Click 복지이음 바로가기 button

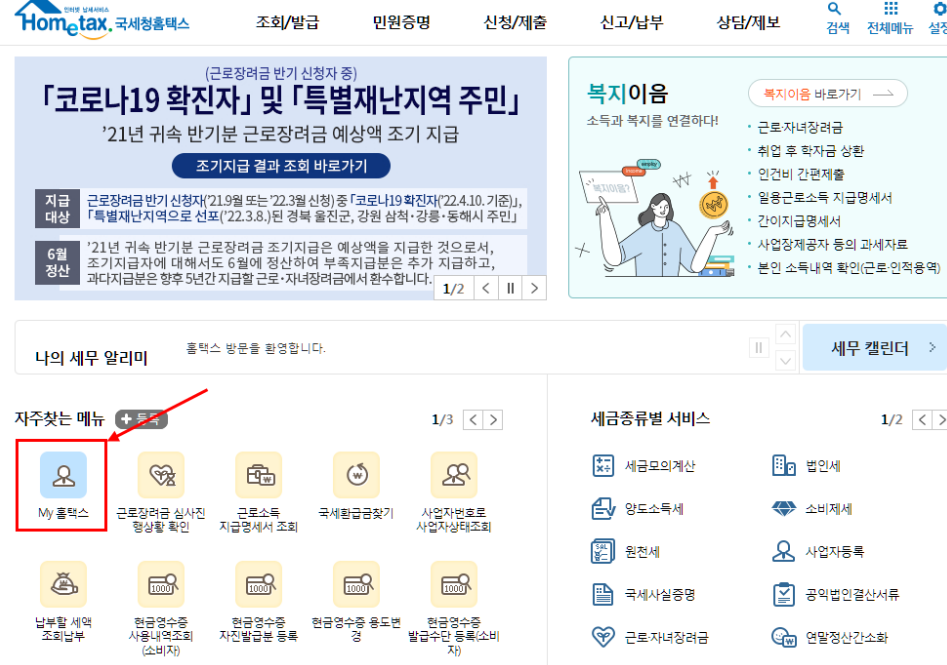(x=827, y=94)
